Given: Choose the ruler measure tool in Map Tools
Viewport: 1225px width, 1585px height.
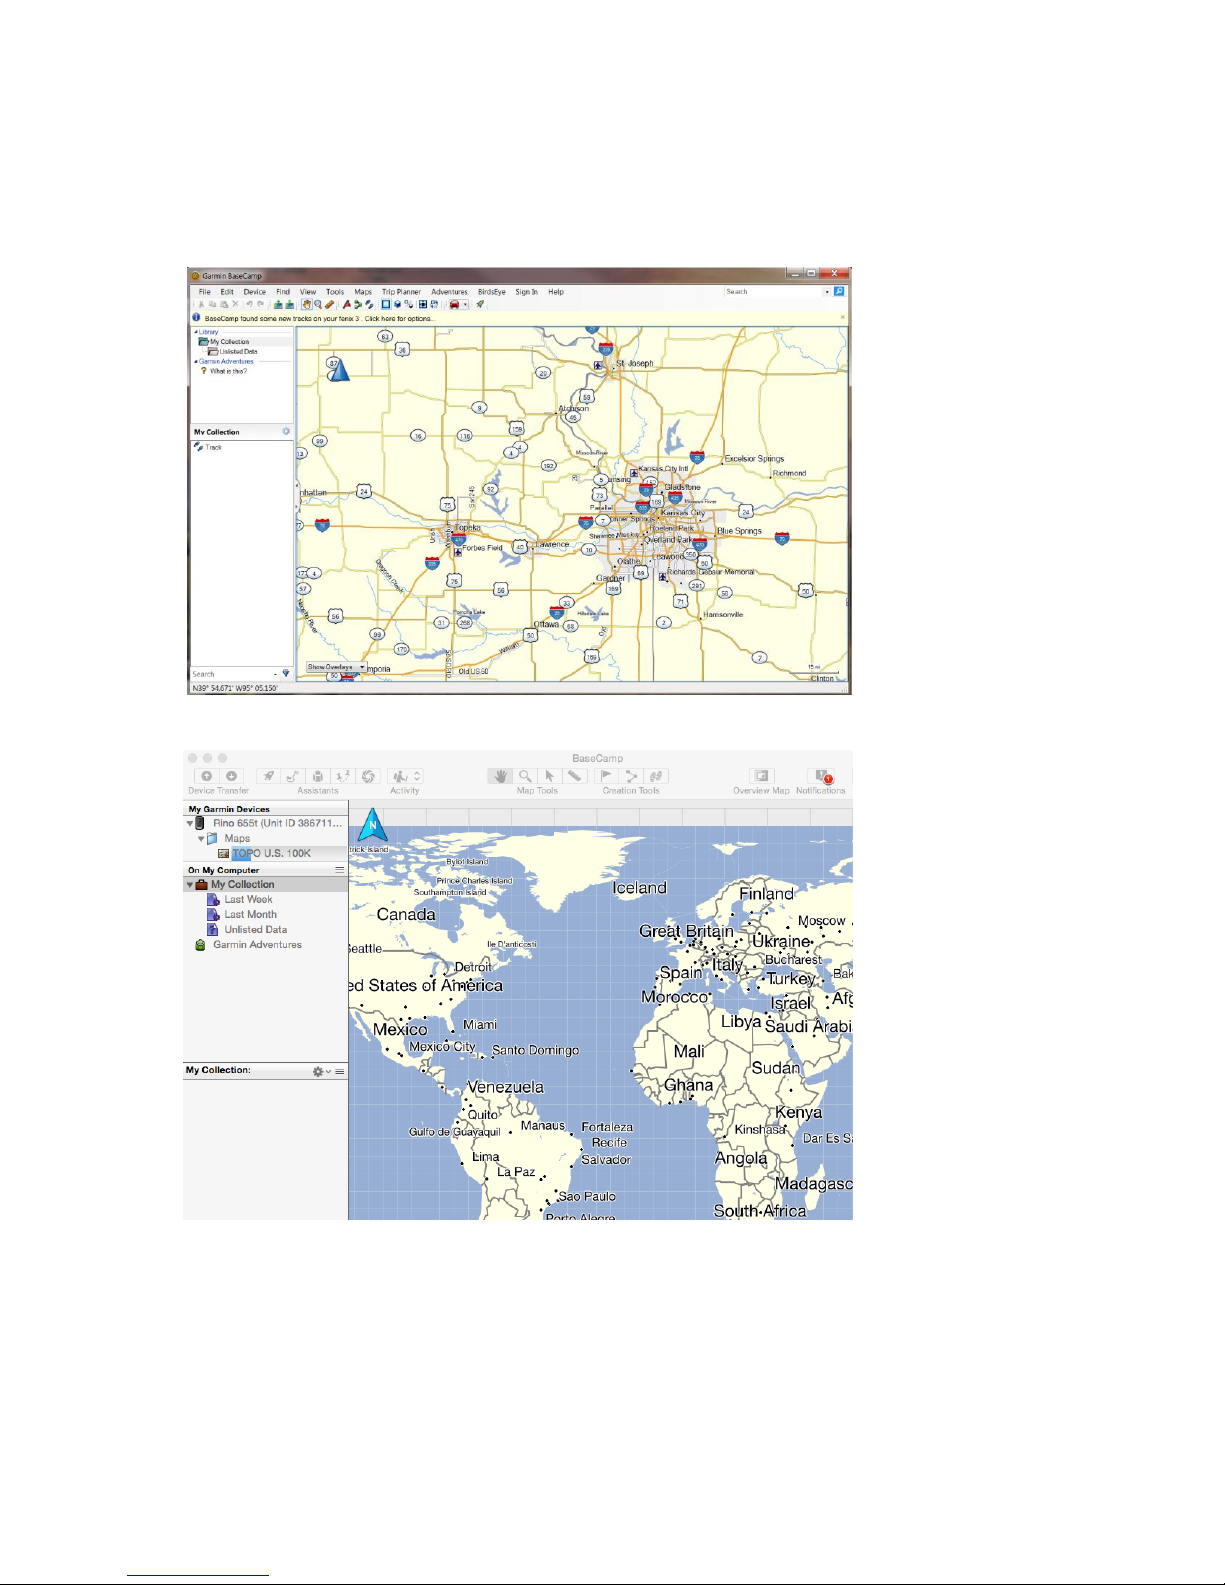Looking at the screenshot, I should 574,776.
